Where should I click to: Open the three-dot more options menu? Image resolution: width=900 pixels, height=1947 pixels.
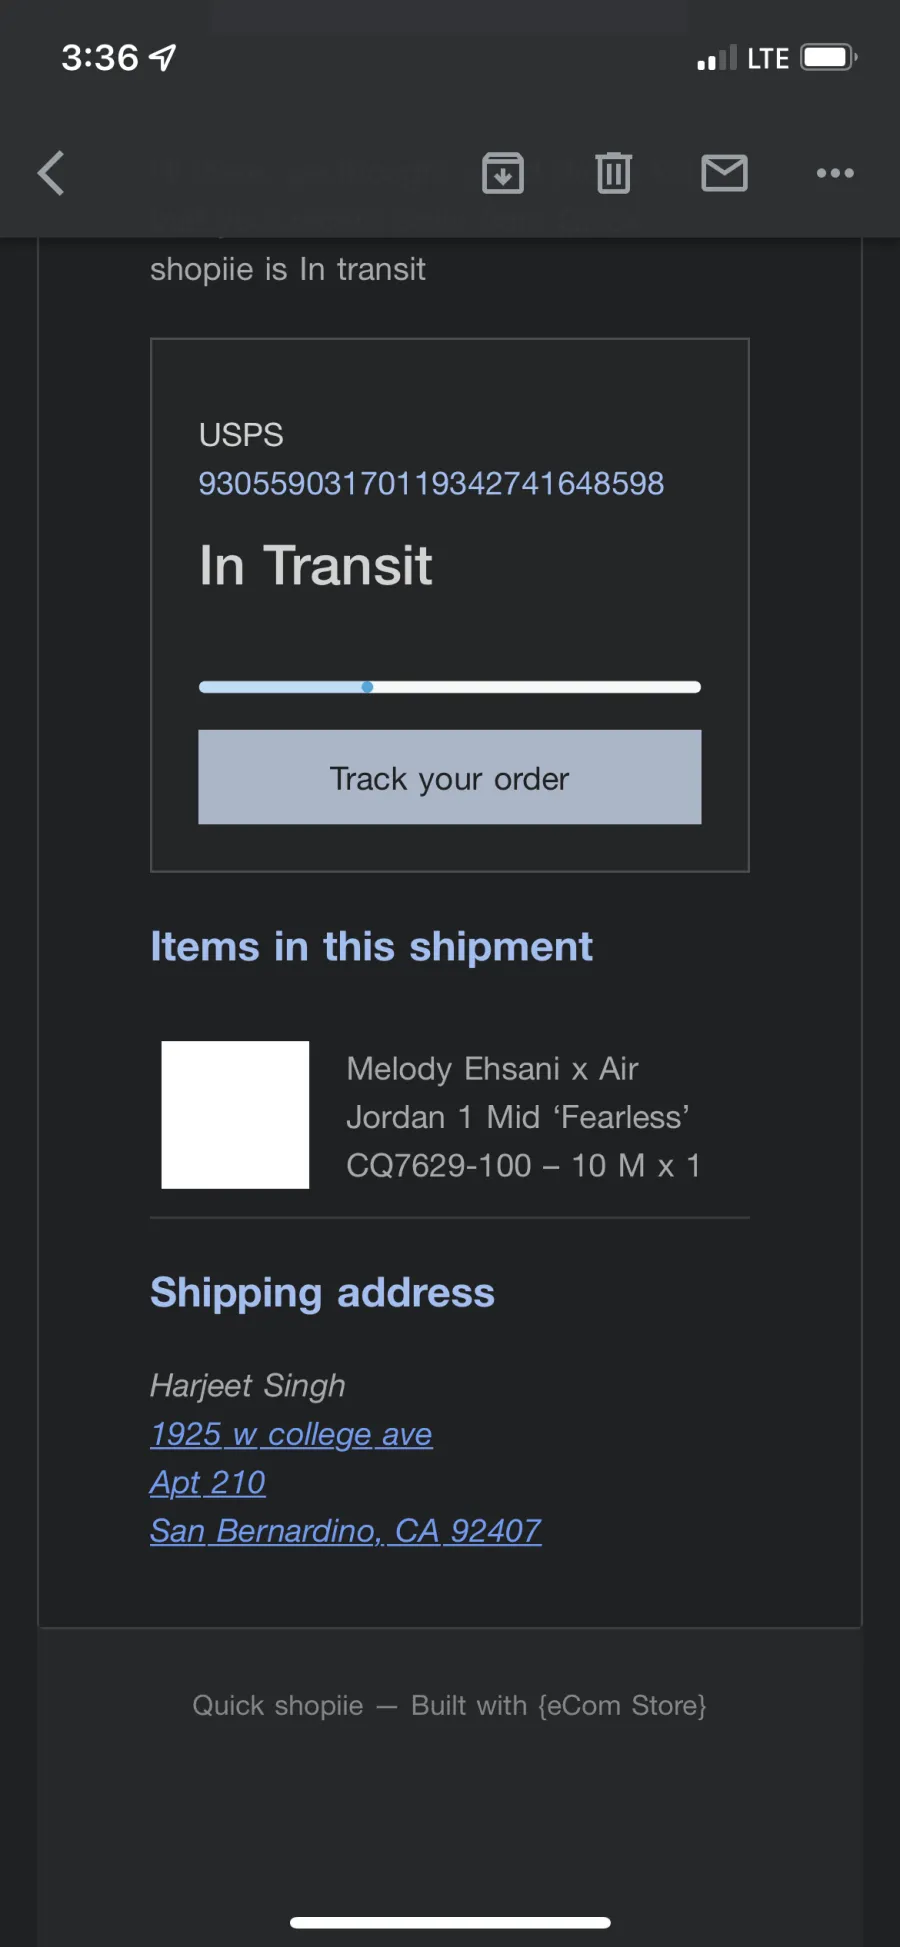coord(835,173)
